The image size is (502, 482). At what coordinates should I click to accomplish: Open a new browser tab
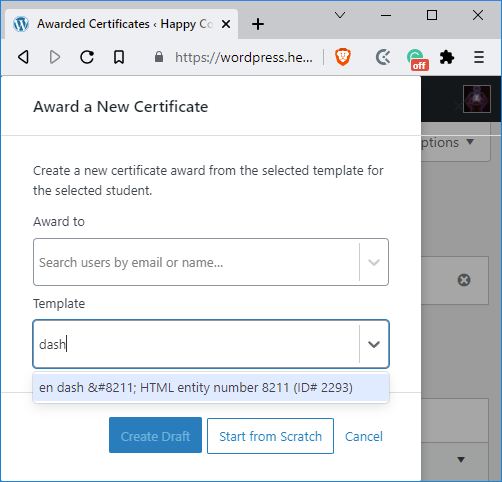pyautogui.click(x=258, y=24)
